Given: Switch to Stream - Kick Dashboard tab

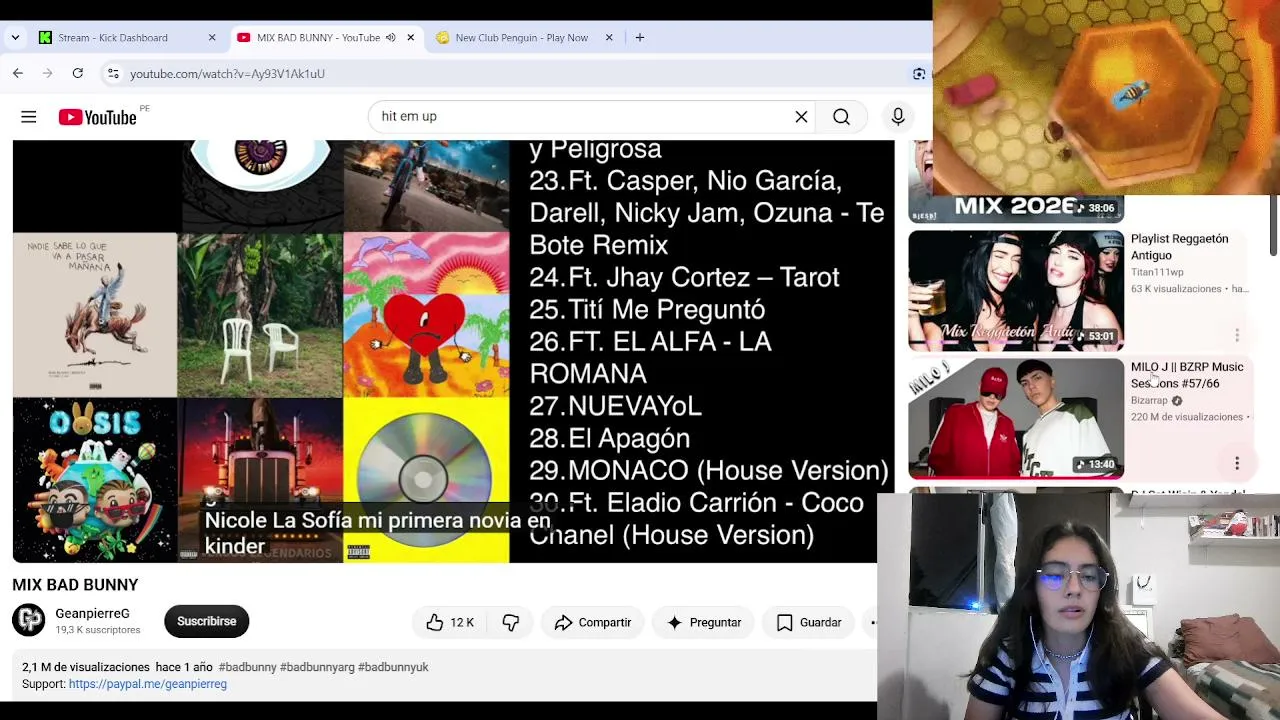Looking at the screenshot, I should click(x=113, y=38).
